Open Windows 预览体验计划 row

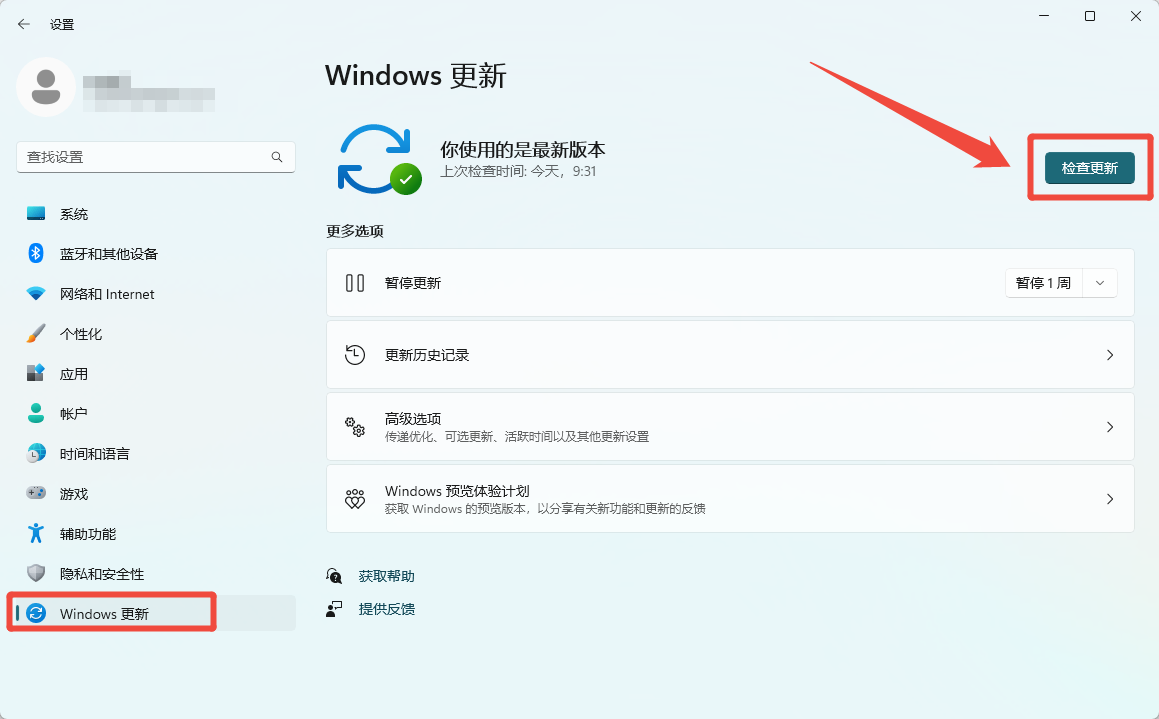(x=730, y=499)
